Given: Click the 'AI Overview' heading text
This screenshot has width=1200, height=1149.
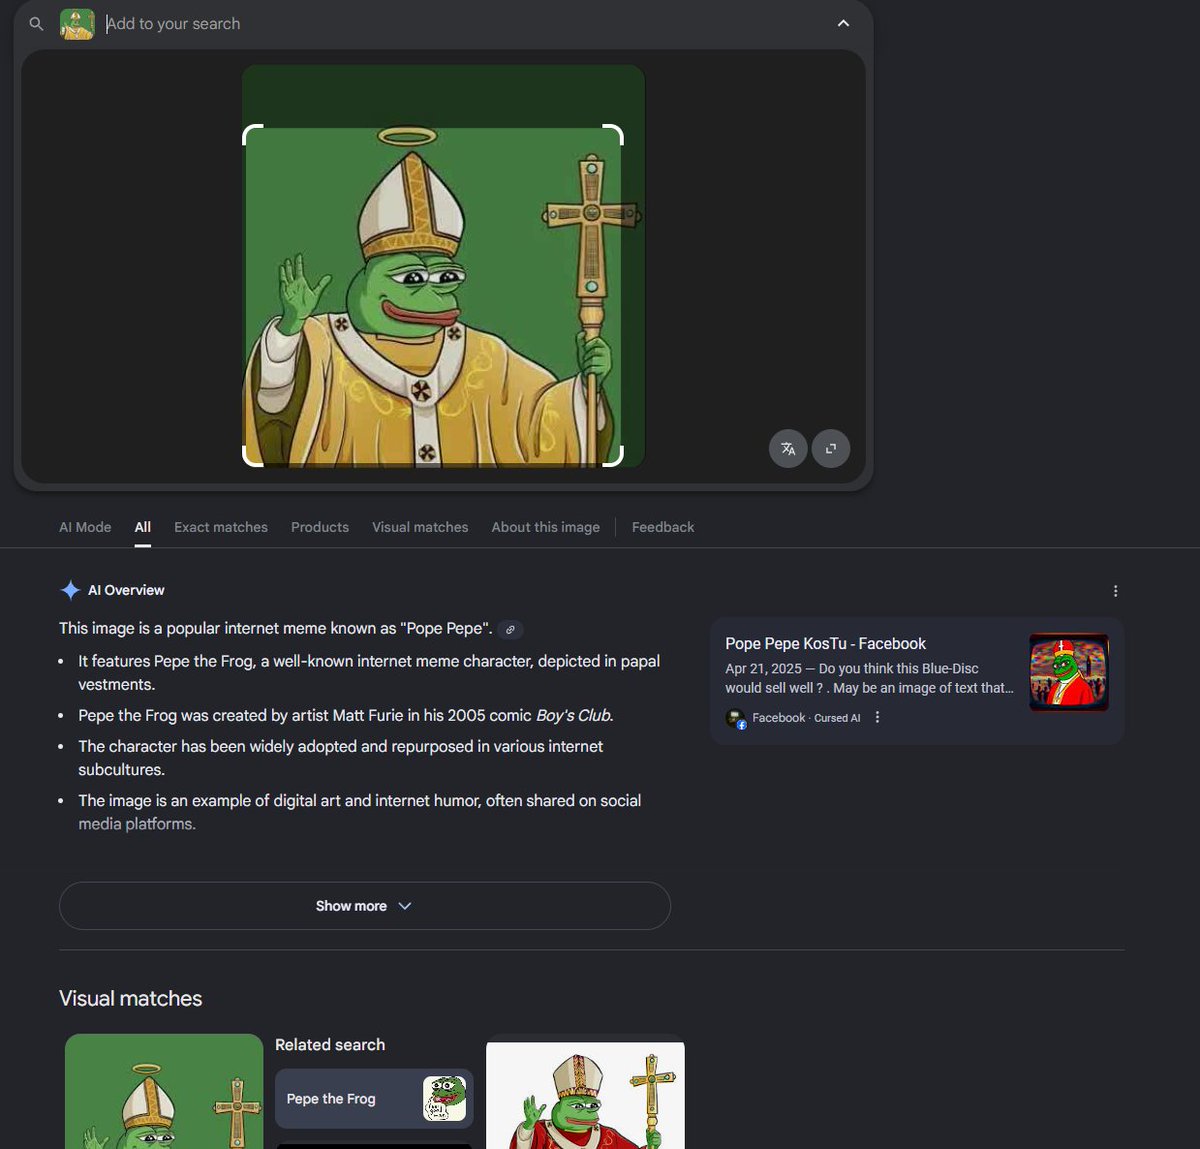Looking at the screenshot, I should 126,590.
